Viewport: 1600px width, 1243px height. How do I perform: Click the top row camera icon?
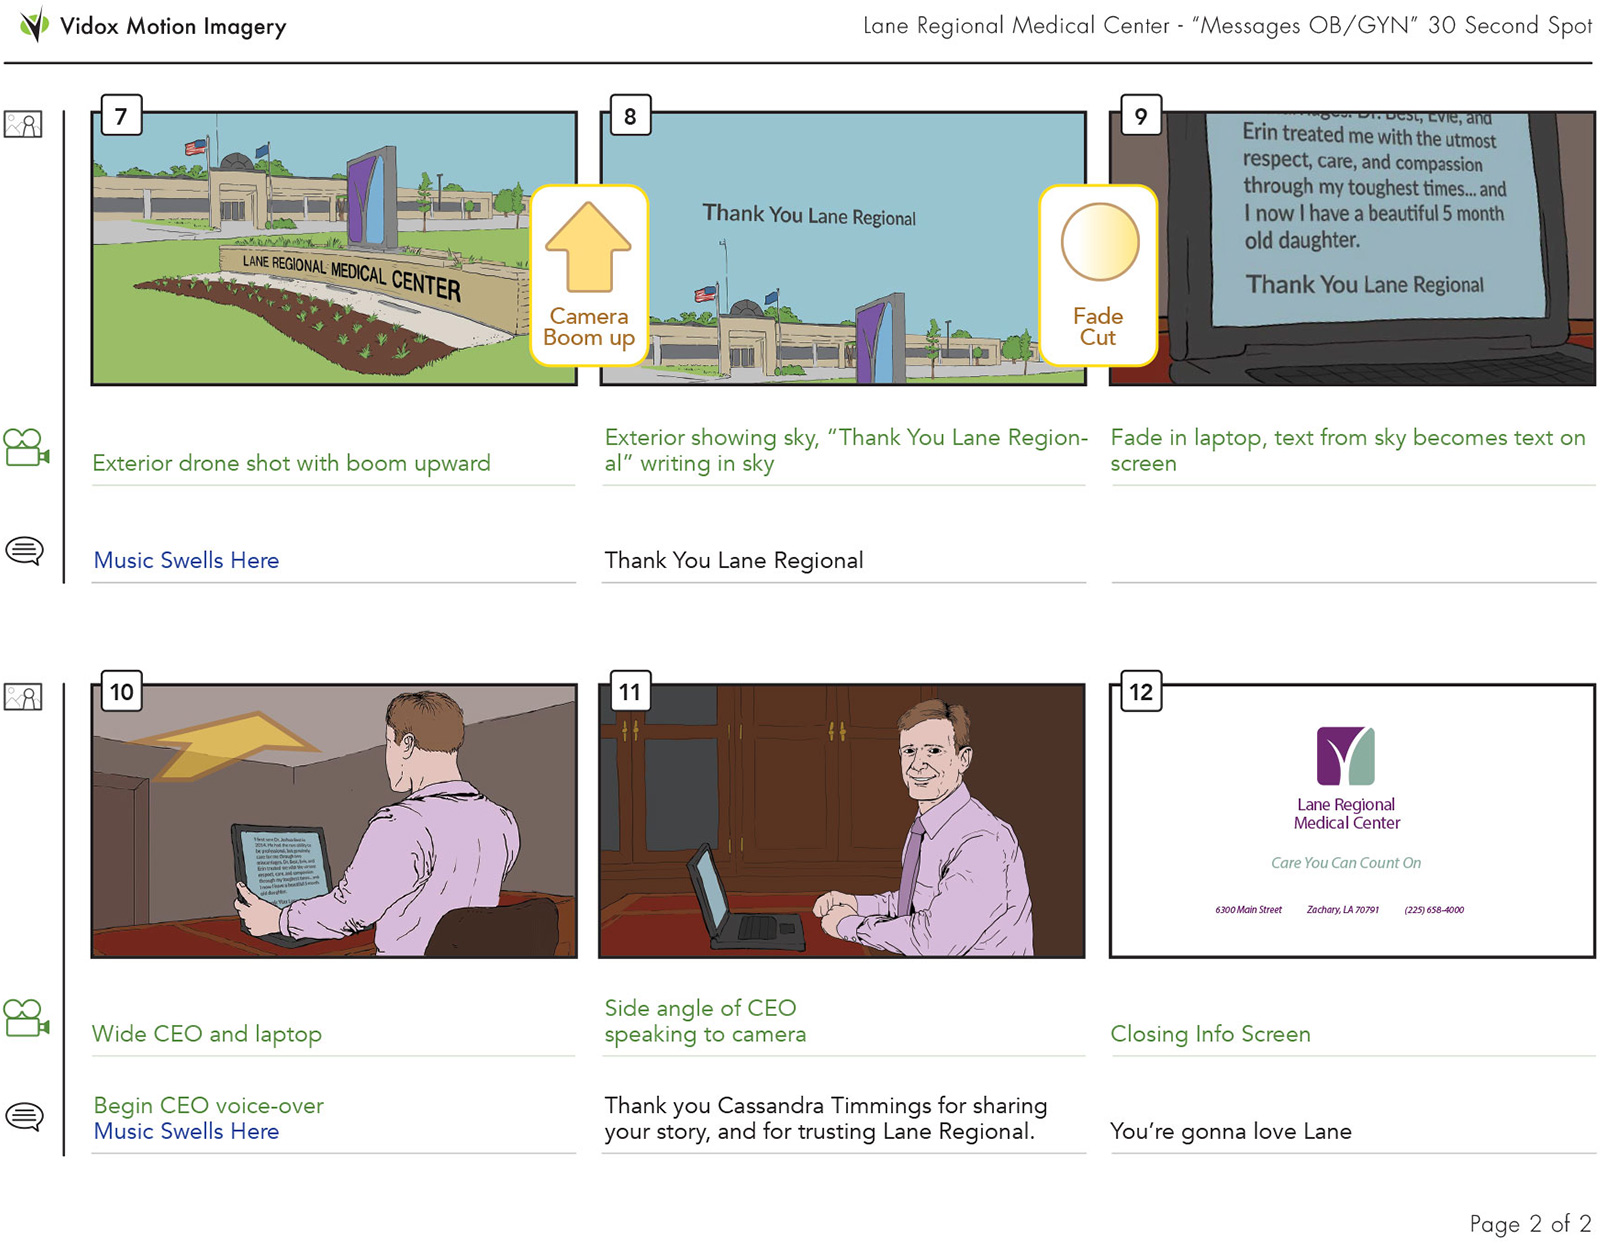[26, 447]
